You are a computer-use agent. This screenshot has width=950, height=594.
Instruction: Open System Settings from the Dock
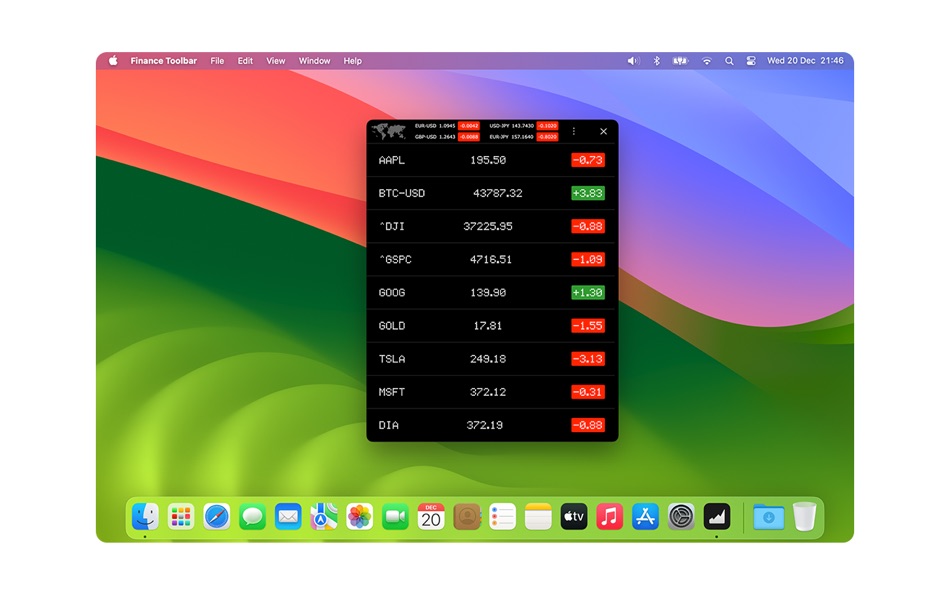[681, 517]
